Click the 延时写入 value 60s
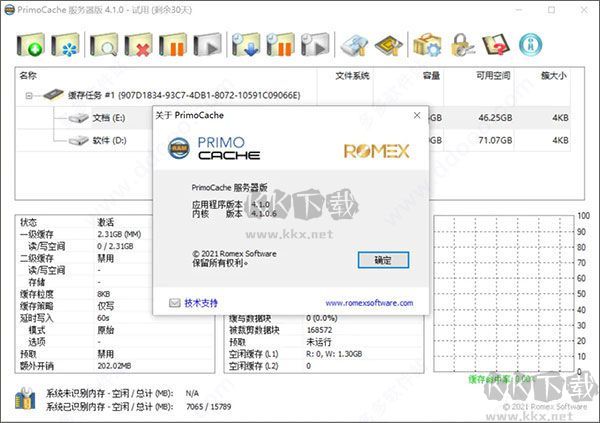The width and height of the screenshot is (600, 423). [x=103, y=318]
